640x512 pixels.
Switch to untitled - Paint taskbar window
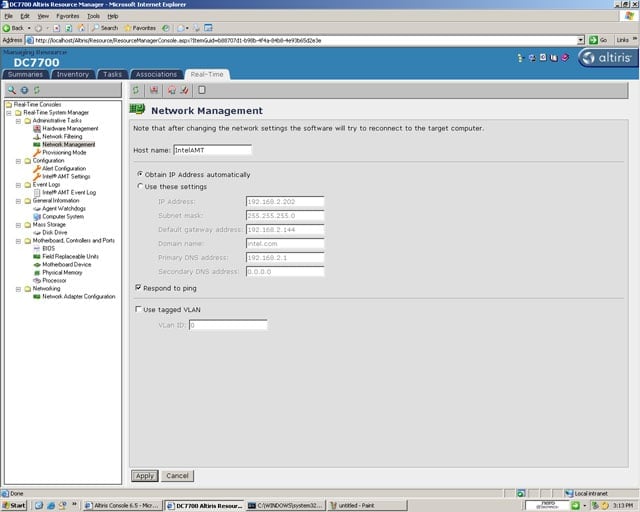367,505
